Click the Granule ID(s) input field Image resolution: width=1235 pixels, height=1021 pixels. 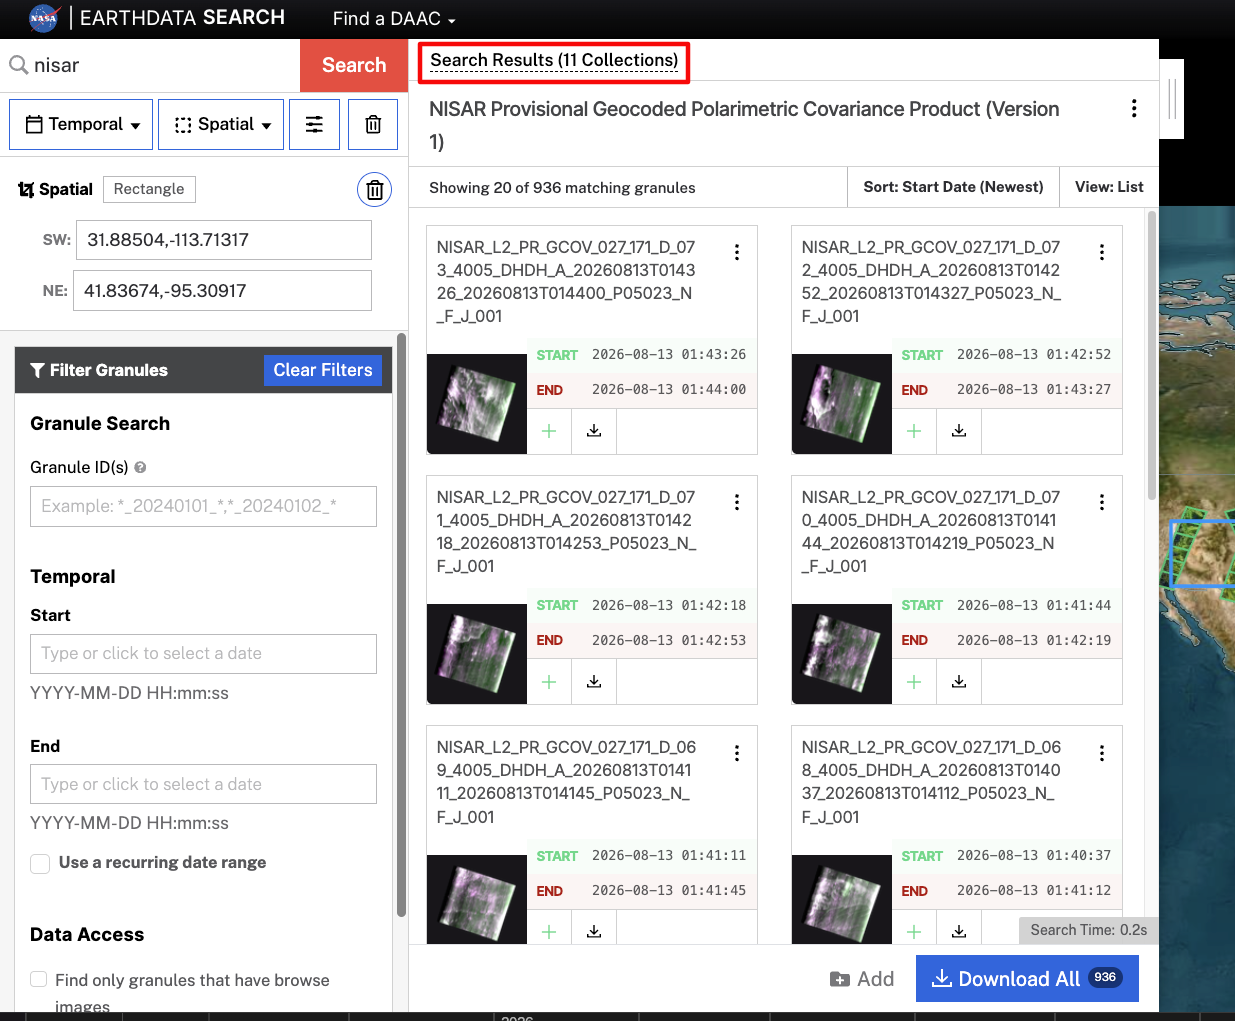(x=203, y=506)
